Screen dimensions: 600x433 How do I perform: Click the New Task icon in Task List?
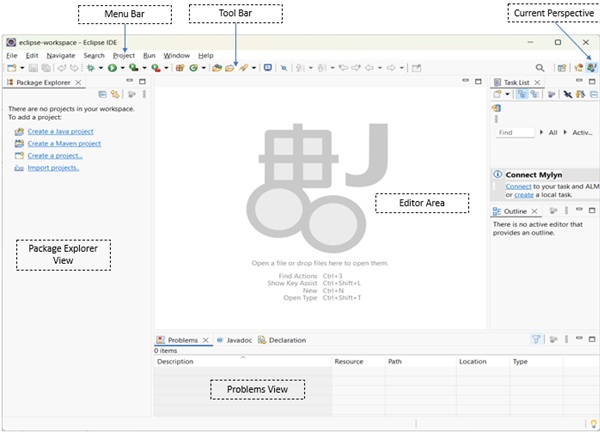coord(497,94)
